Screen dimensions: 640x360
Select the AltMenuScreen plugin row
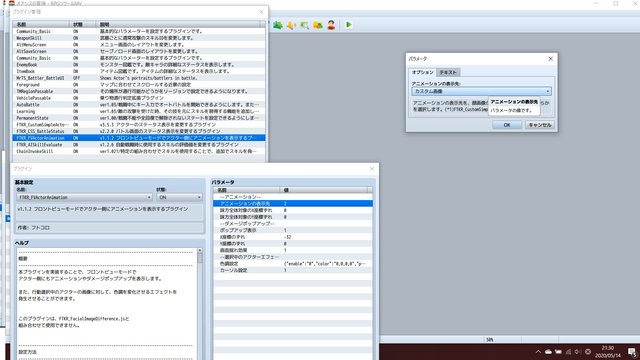tap(139, 44)
